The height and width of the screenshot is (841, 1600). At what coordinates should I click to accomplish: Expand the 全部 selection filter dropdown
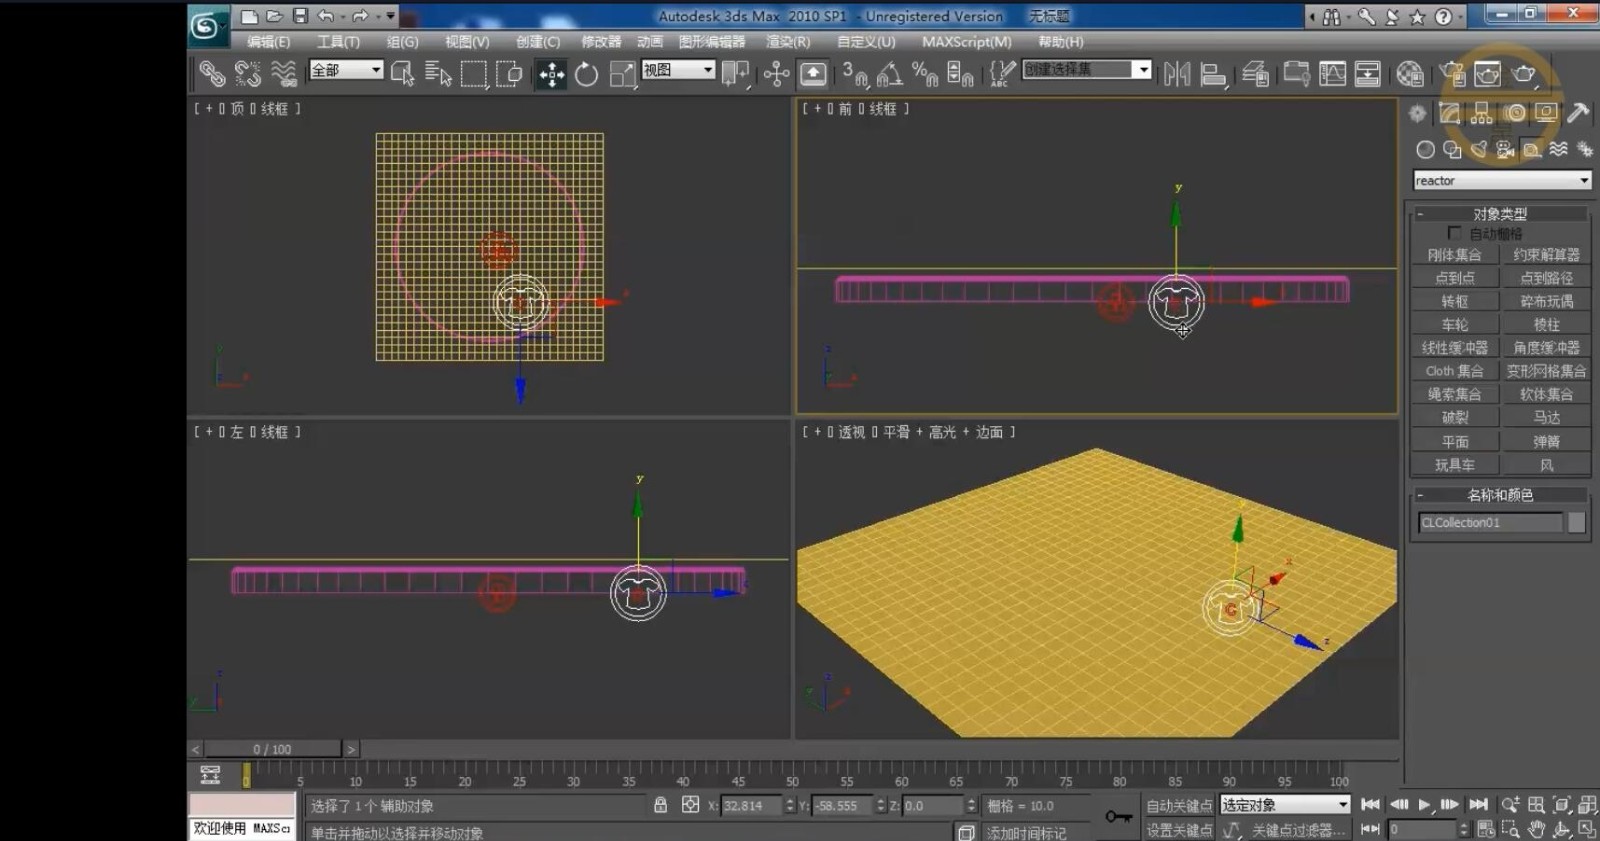pyautogui.click(x=346, y=70)
